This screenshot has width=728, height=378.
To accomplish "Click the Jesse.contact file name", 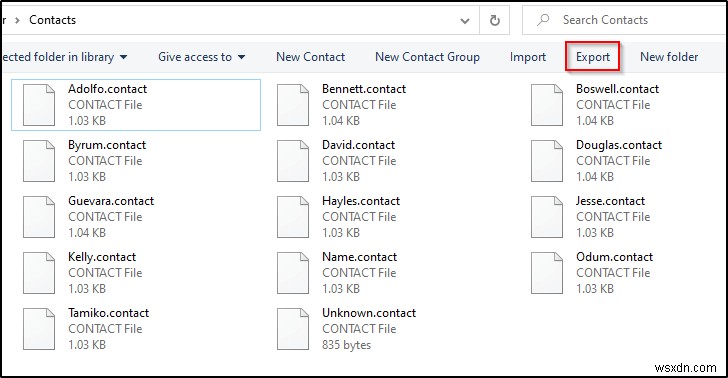I will [611, 201].
